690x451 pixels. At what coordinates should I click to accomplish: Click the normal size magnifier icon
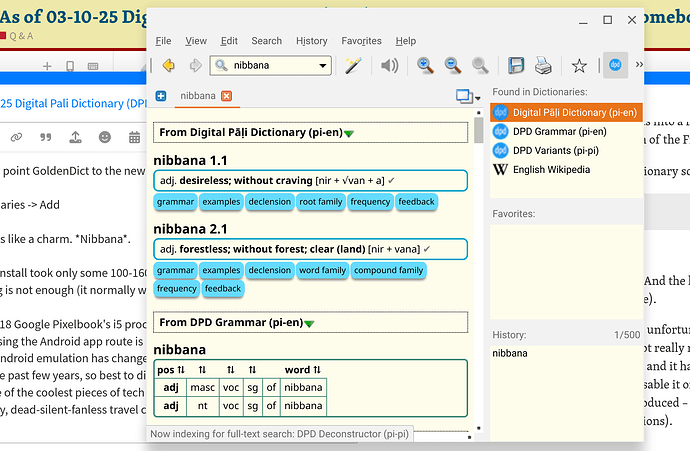(480, 66)
